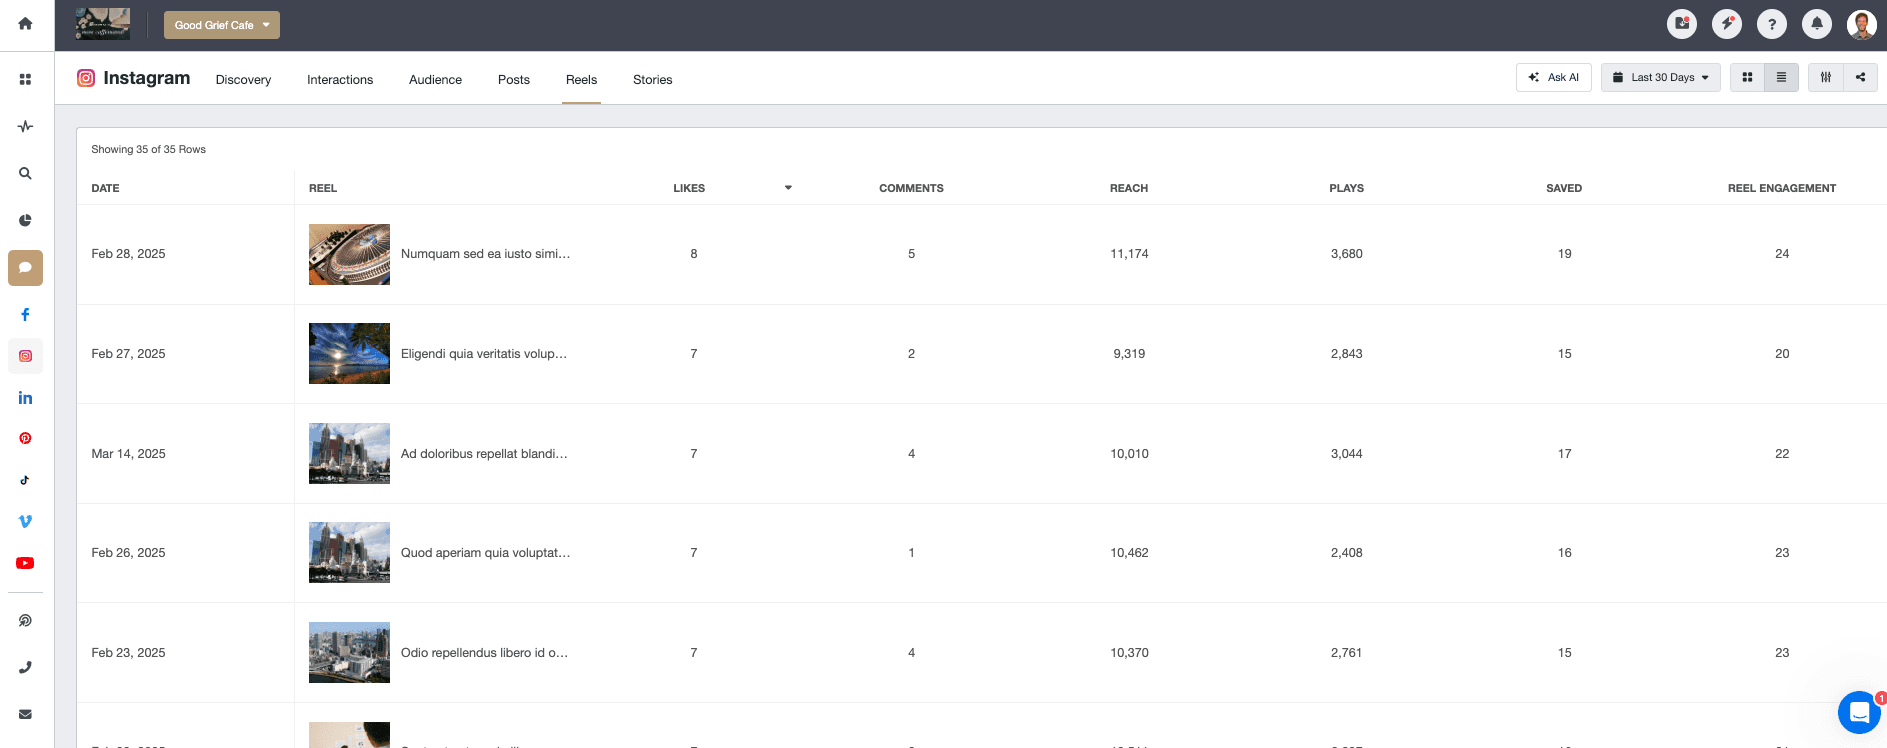Sort by the Reel column header
1887x748 pixels.
323,188
